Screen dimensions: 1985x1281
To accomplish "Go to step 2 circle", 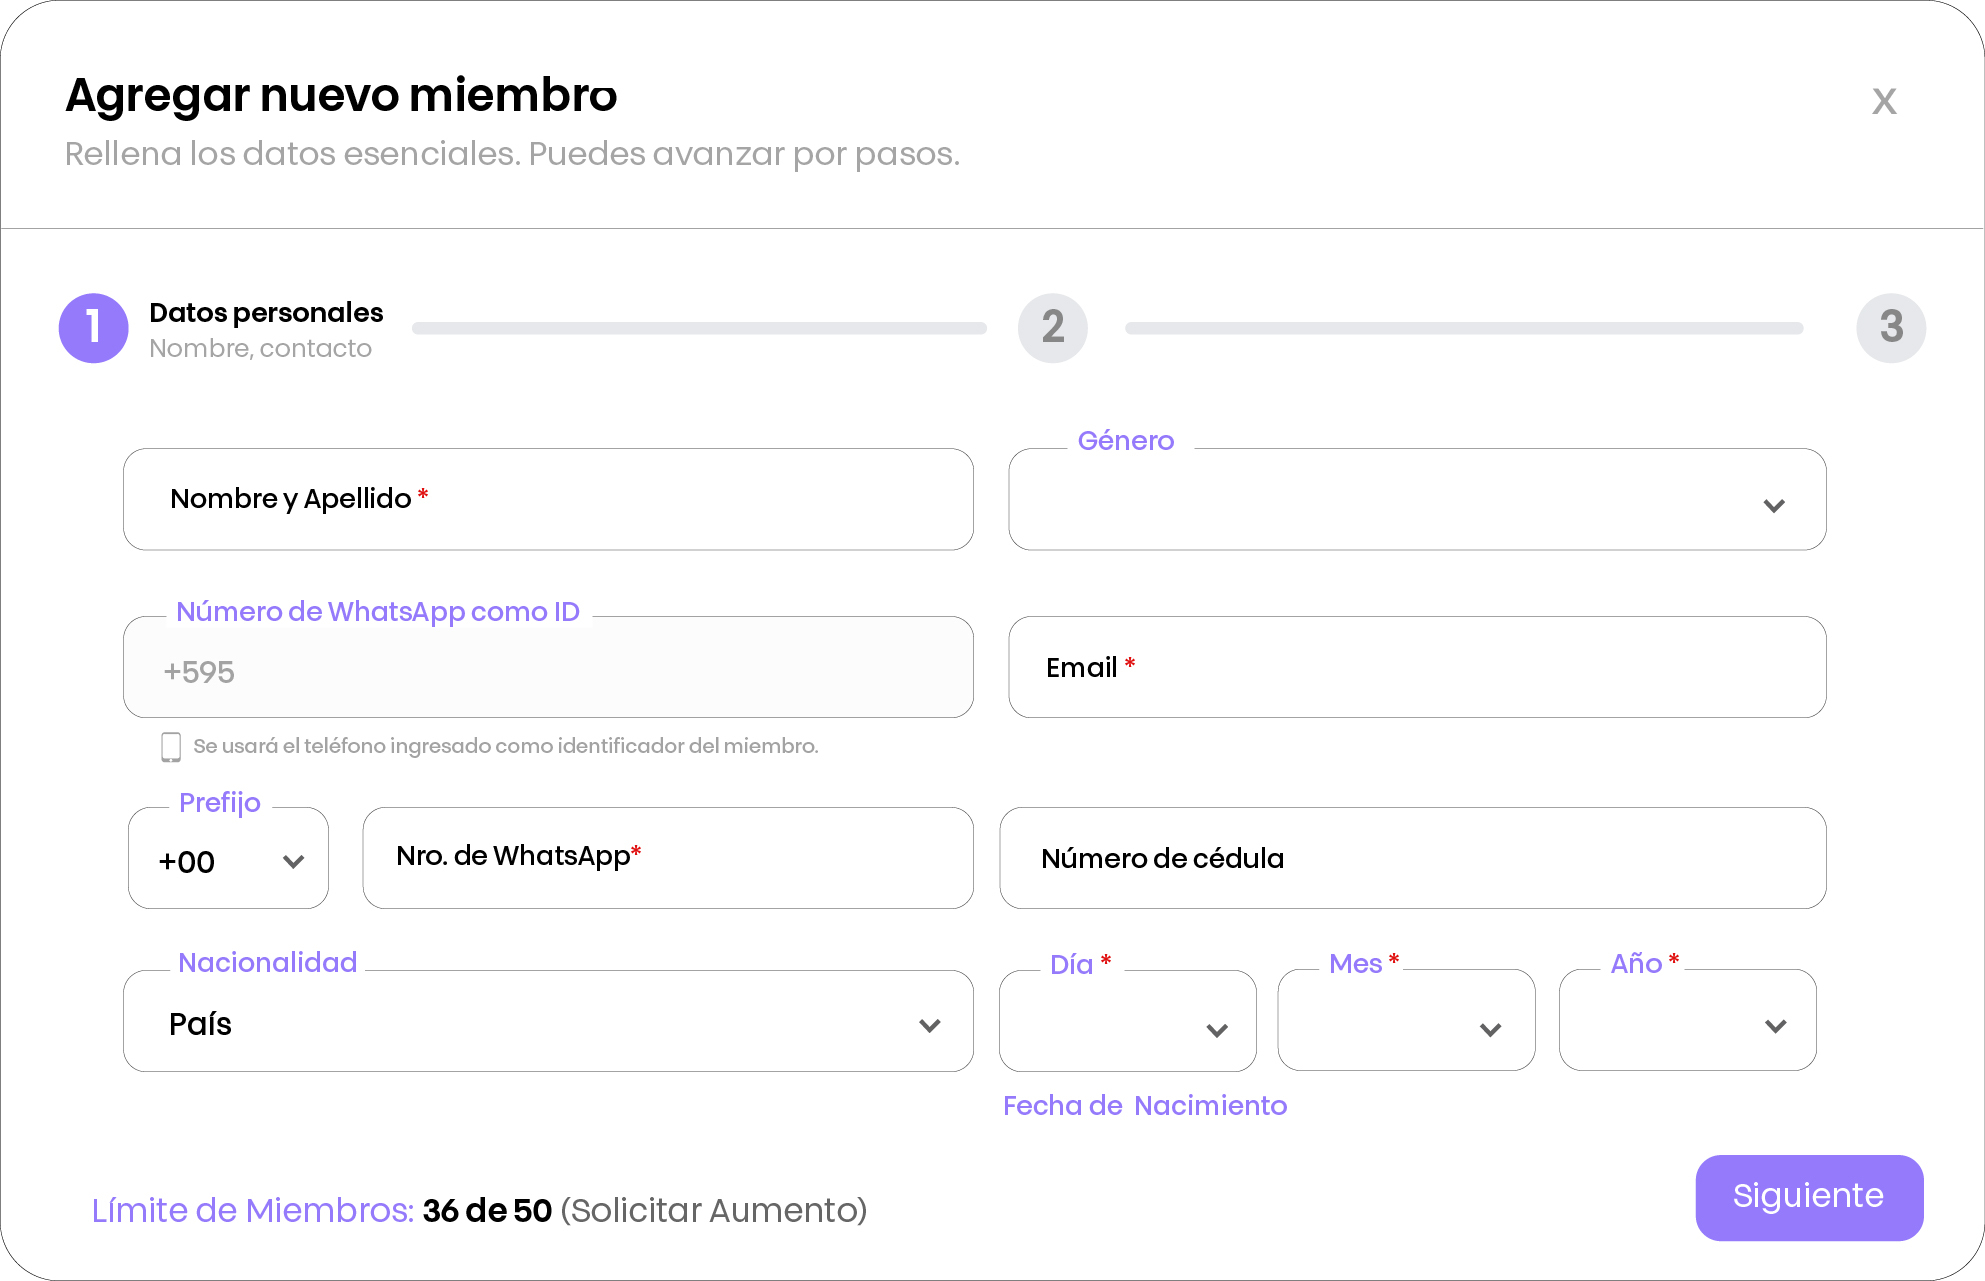I will click(x=1052, y=328).
